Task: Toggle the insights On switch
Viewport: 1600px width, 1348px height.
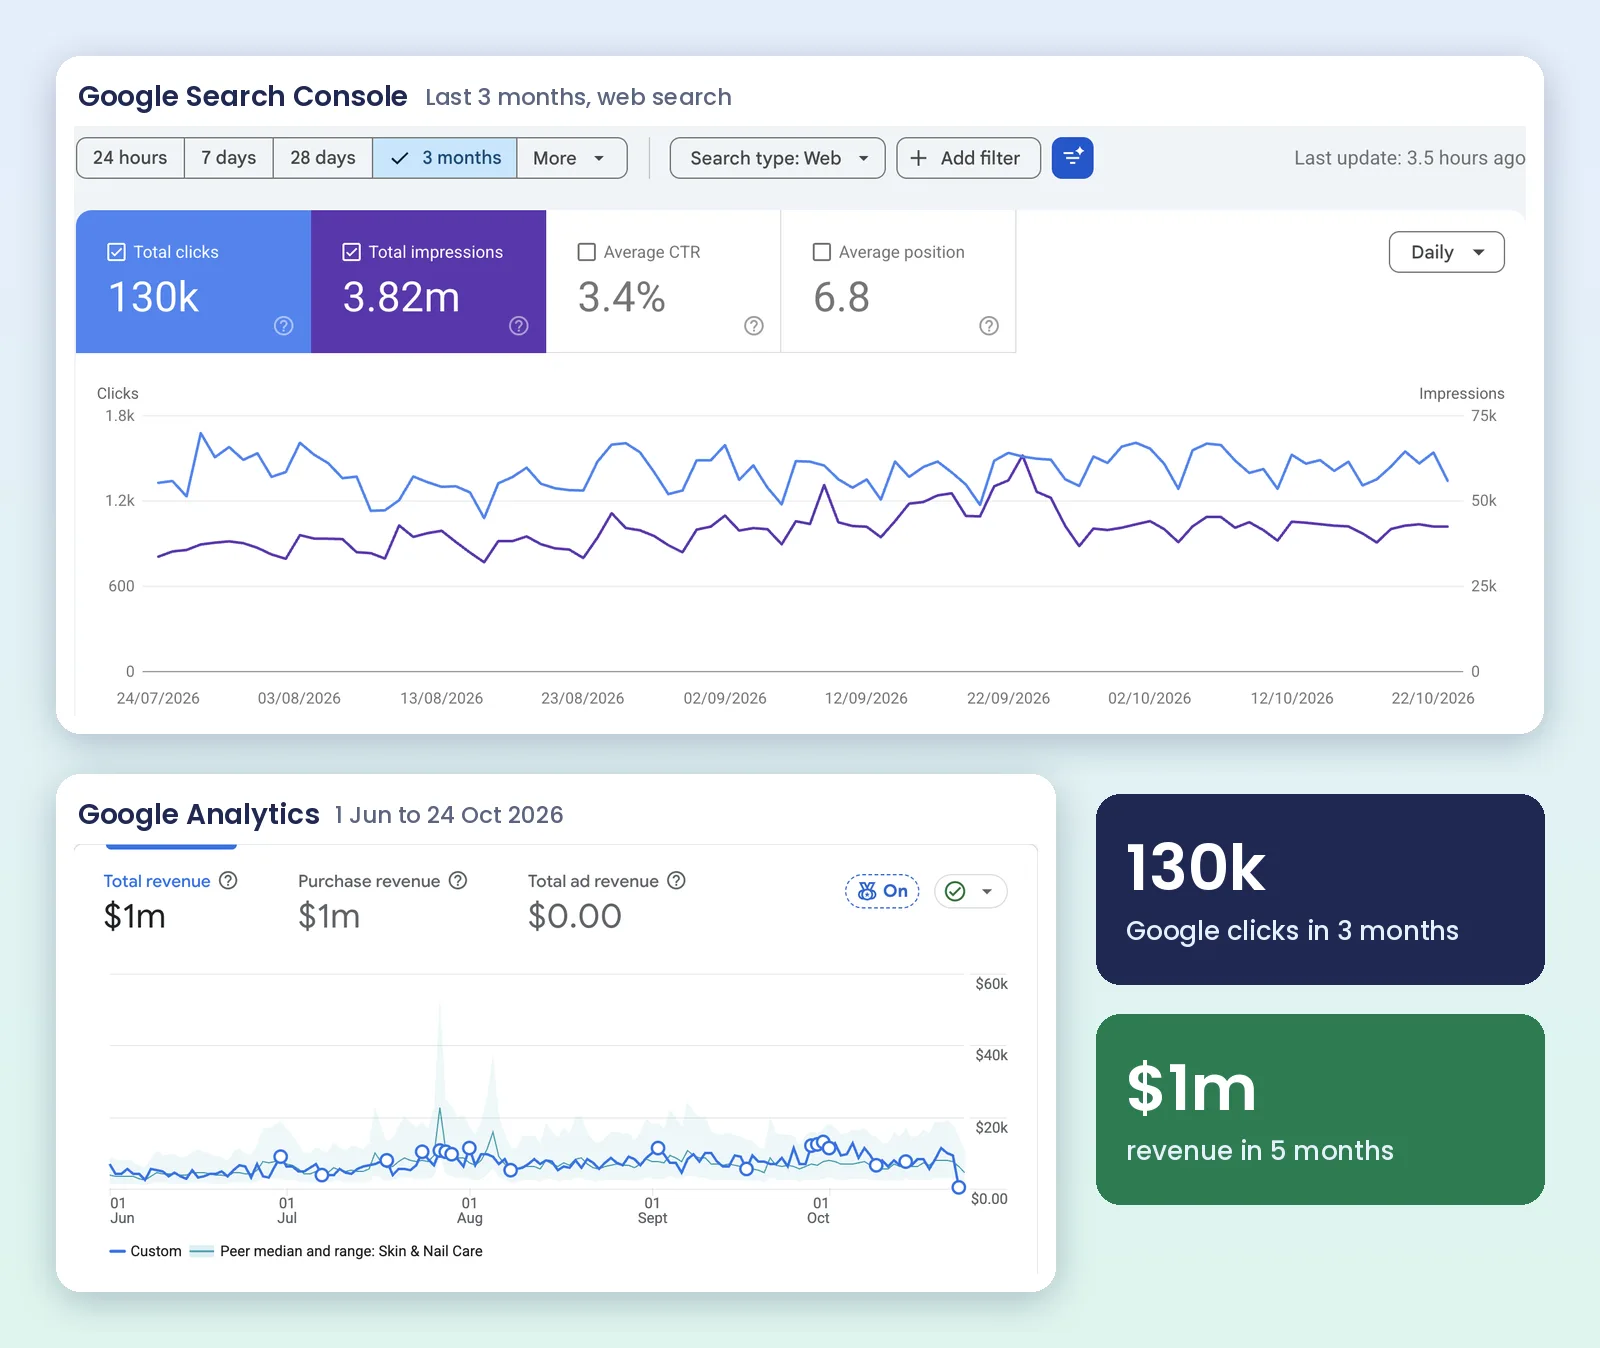Action: pyautogui.click(x=882, y=891)
